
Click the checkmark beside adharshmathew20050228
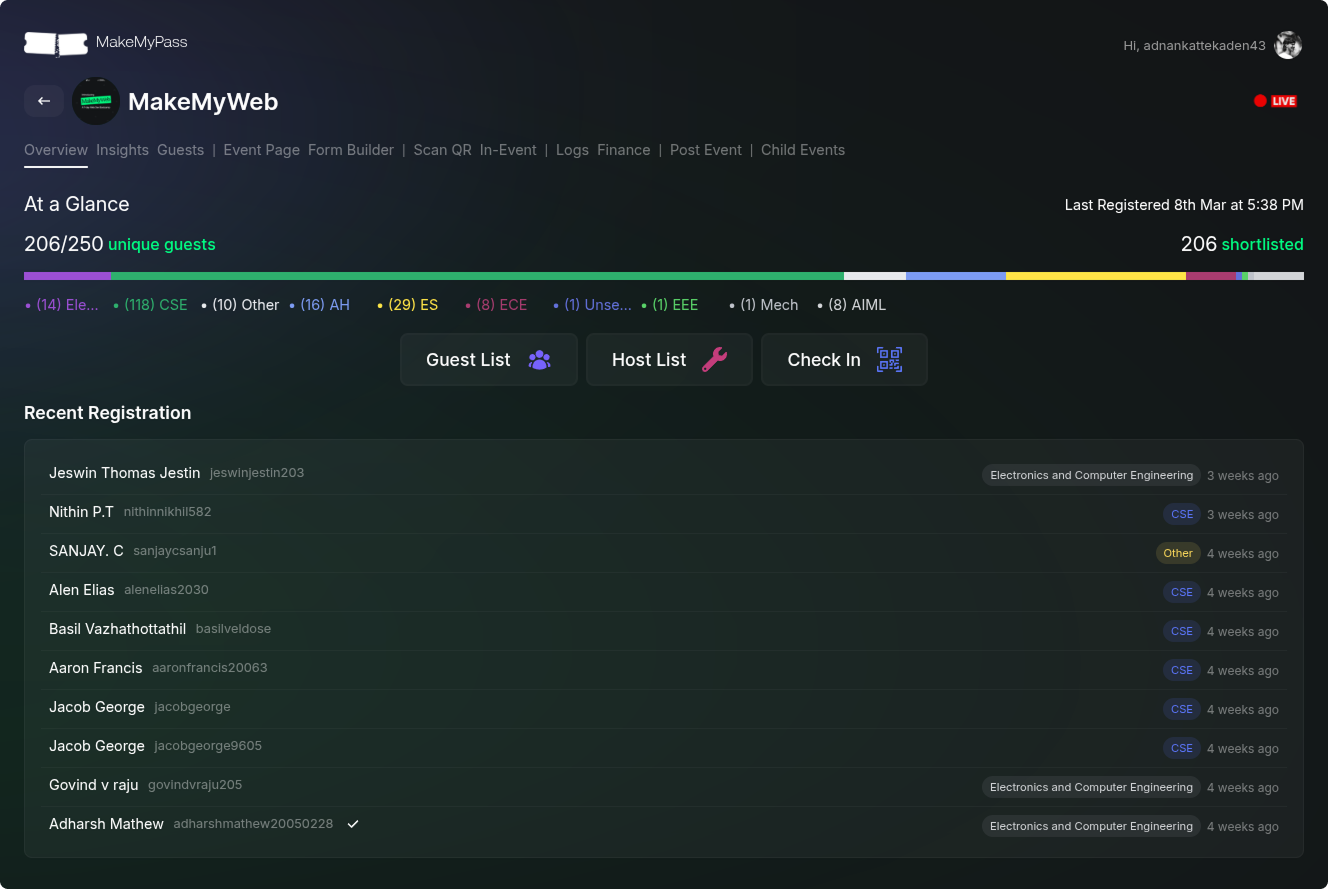352,824
